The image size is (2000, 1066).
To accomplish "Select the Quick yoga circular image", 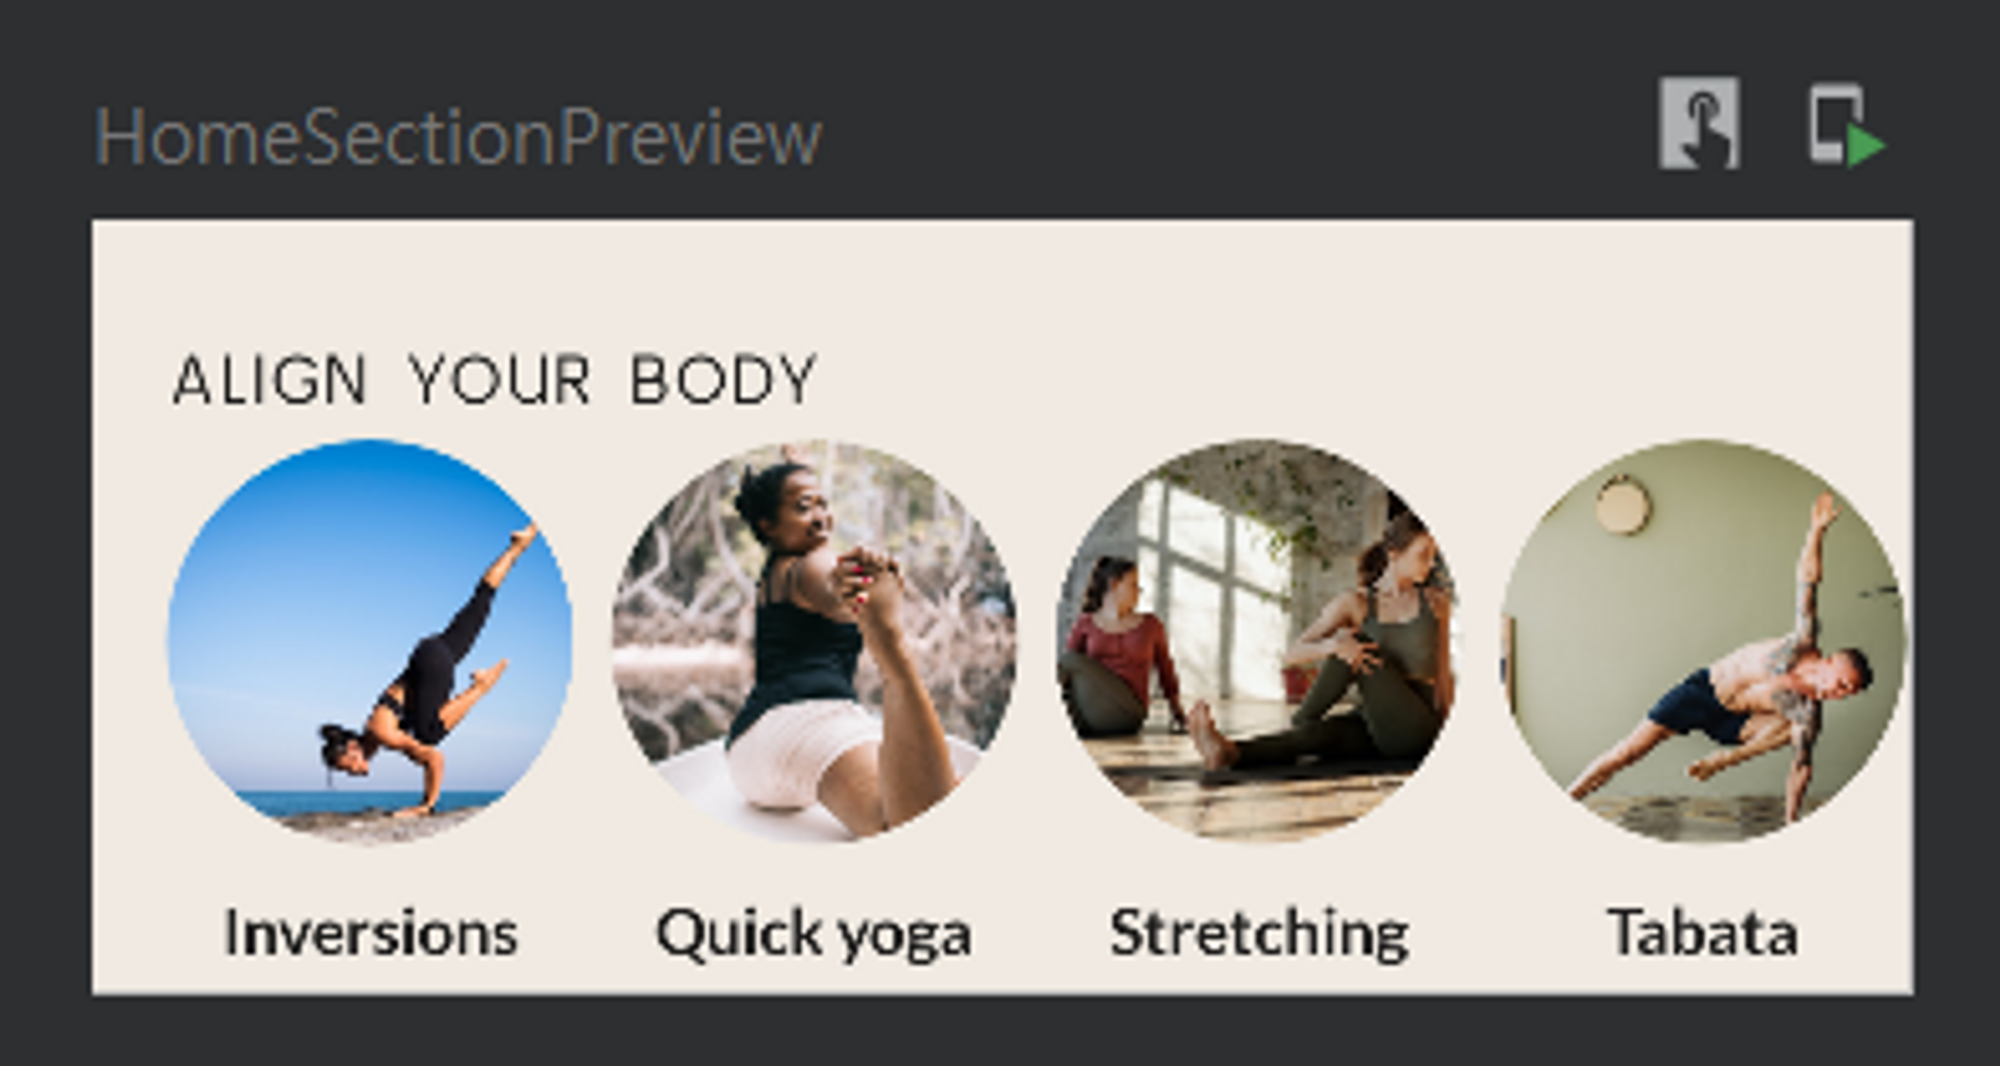I will 814,641.
